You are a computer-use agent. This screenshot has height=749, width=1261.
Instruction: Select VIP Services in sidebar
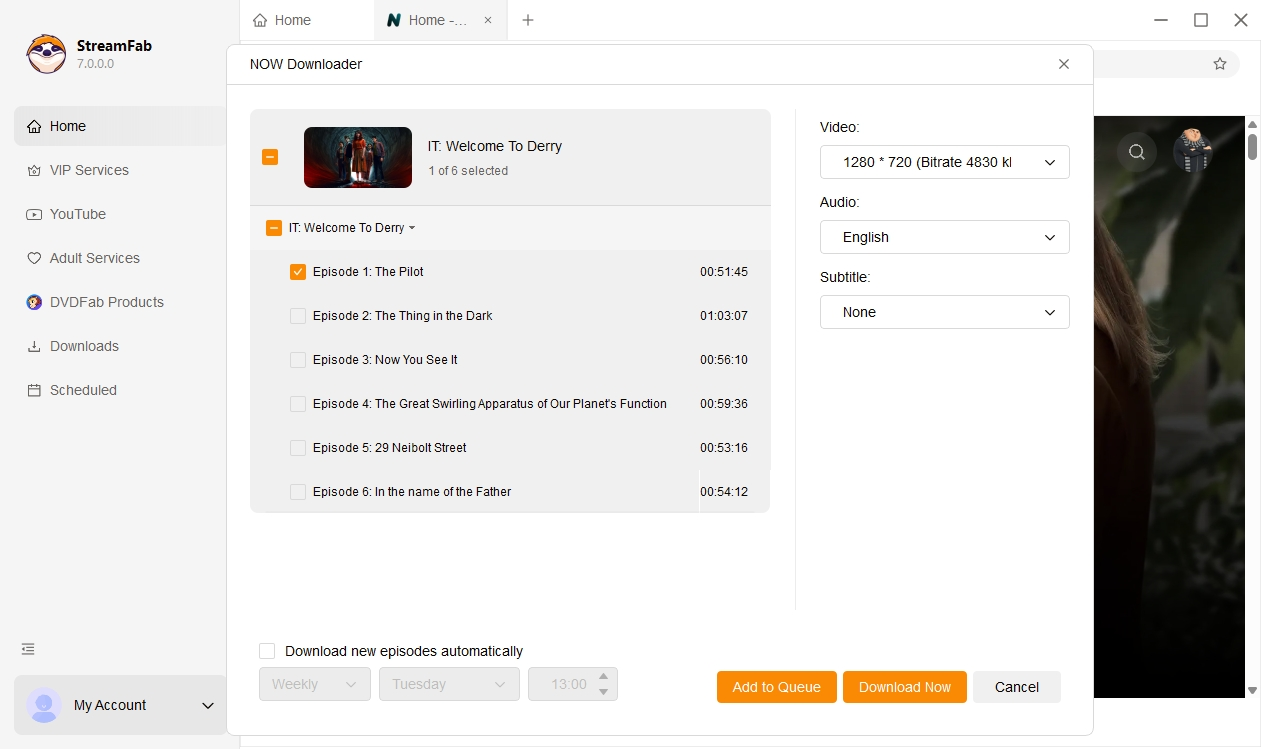coord(89,170)
